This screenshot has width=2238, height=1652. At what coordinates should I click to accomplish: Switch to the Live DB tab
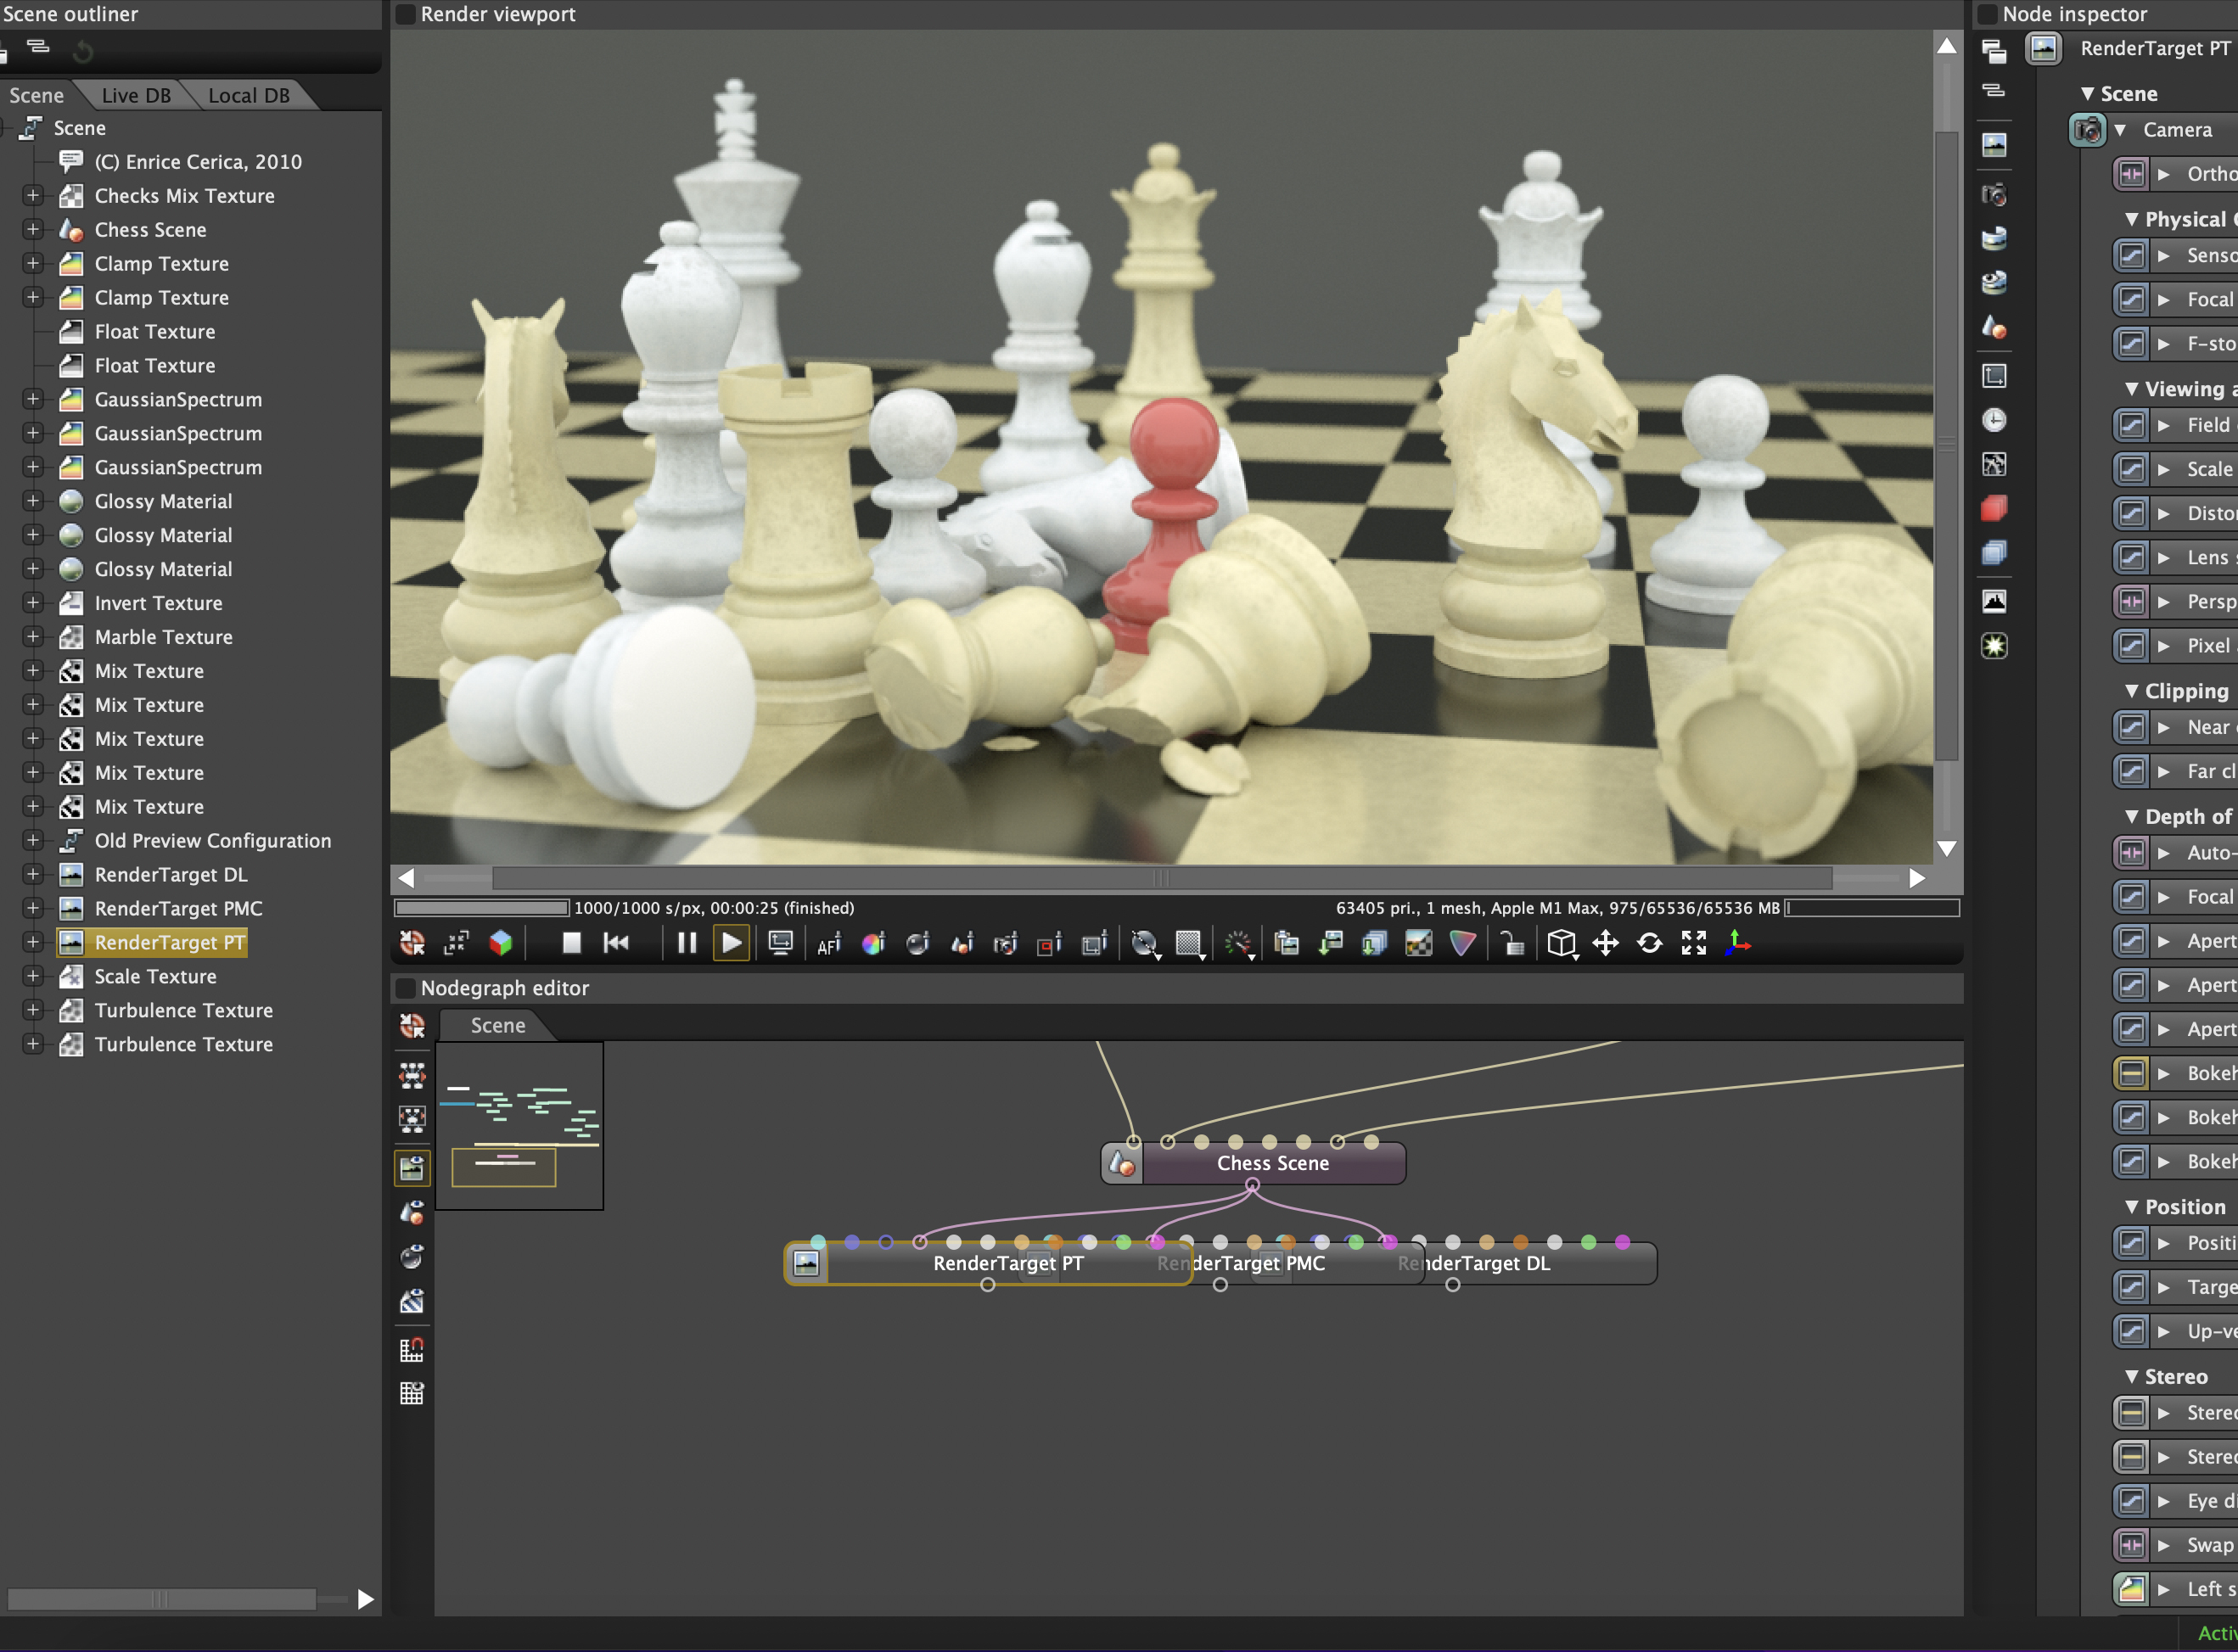(136, 95)
